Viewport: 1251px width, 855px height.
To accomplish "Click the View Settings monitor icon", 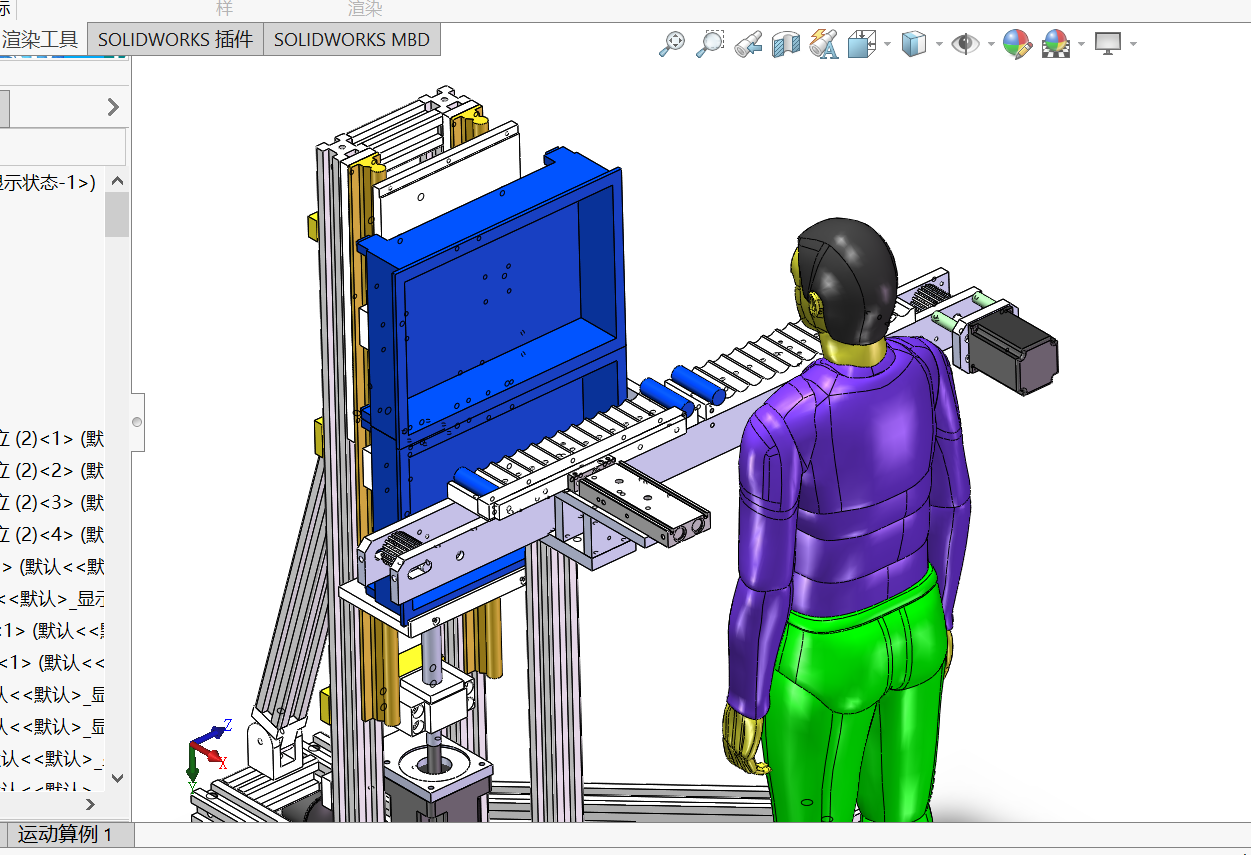I will [1108, 44].
